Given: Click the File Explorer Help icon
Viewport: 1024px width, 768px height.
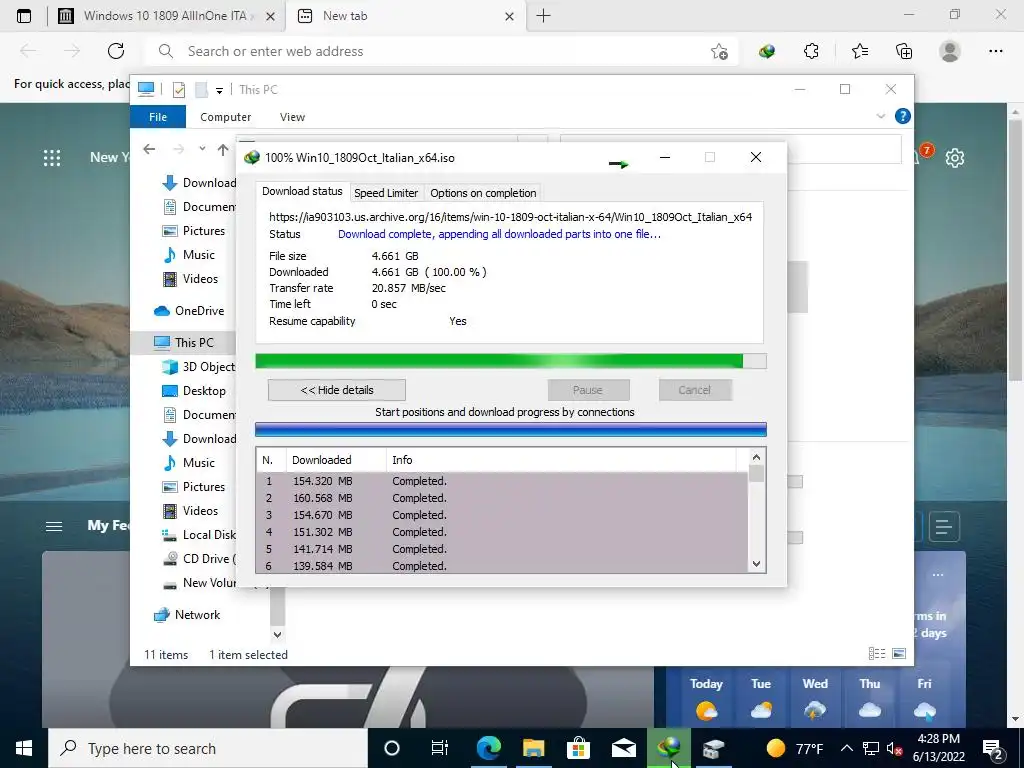Looking at the screenshot, I should coord(902,116).
